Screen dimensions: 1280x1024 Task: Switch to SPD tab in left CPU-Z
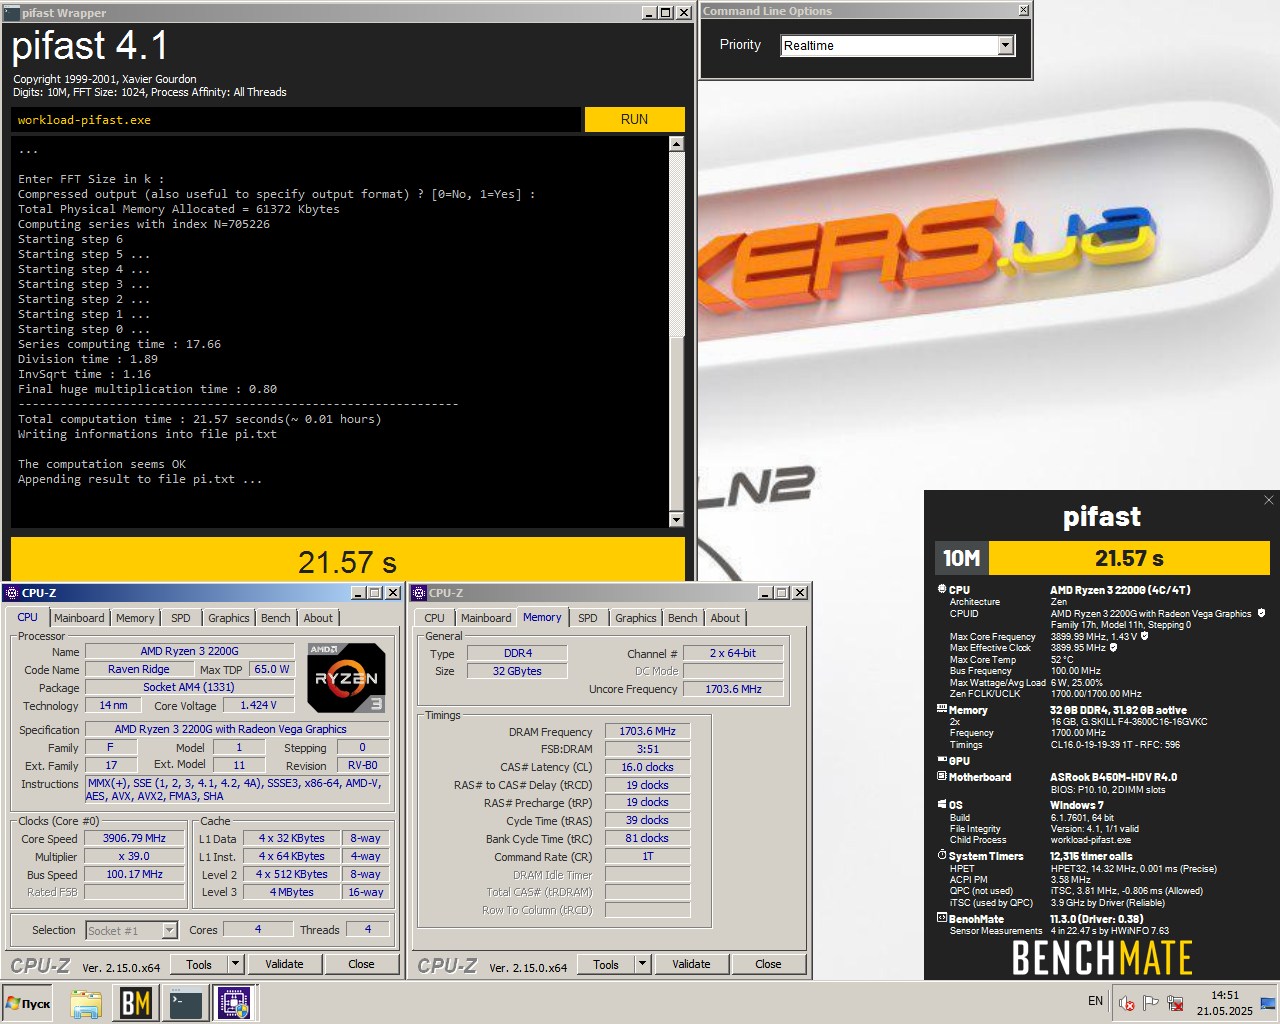181,618
